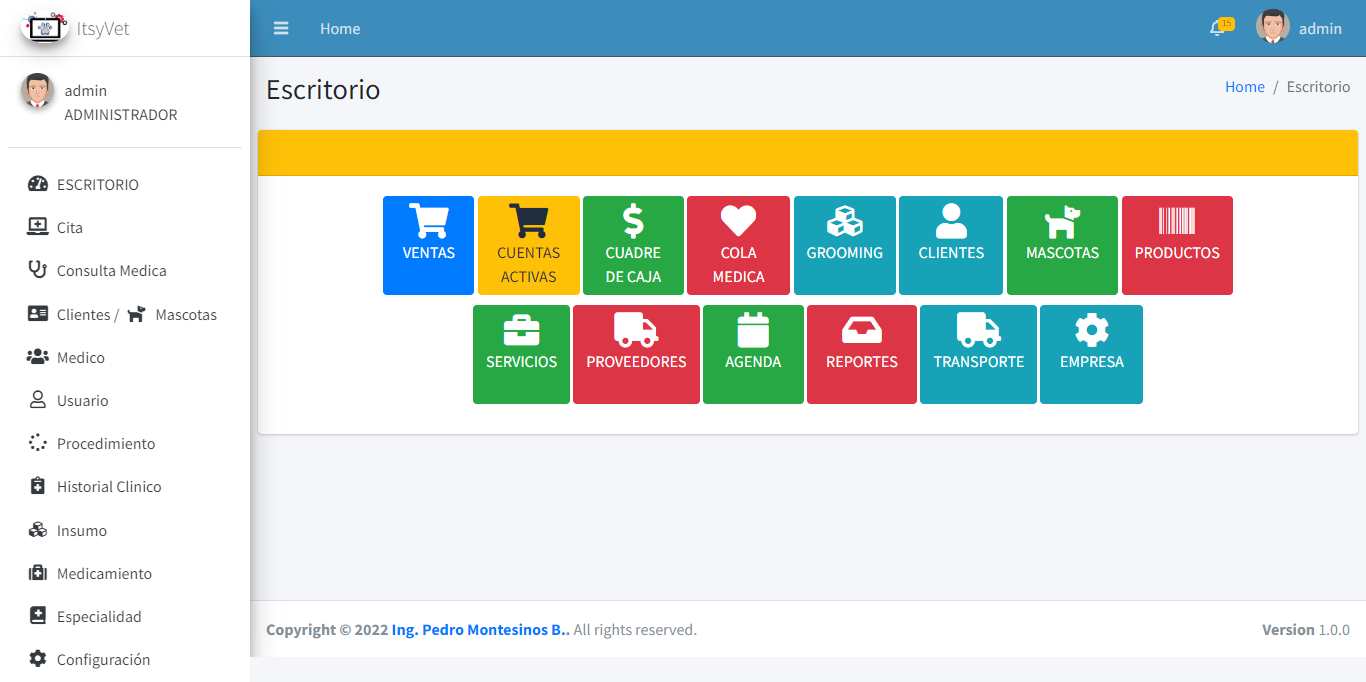Viewport: 1366px width, 682px height.
Task: Open notifications bell in top bar
Action: pos(1217,29)
